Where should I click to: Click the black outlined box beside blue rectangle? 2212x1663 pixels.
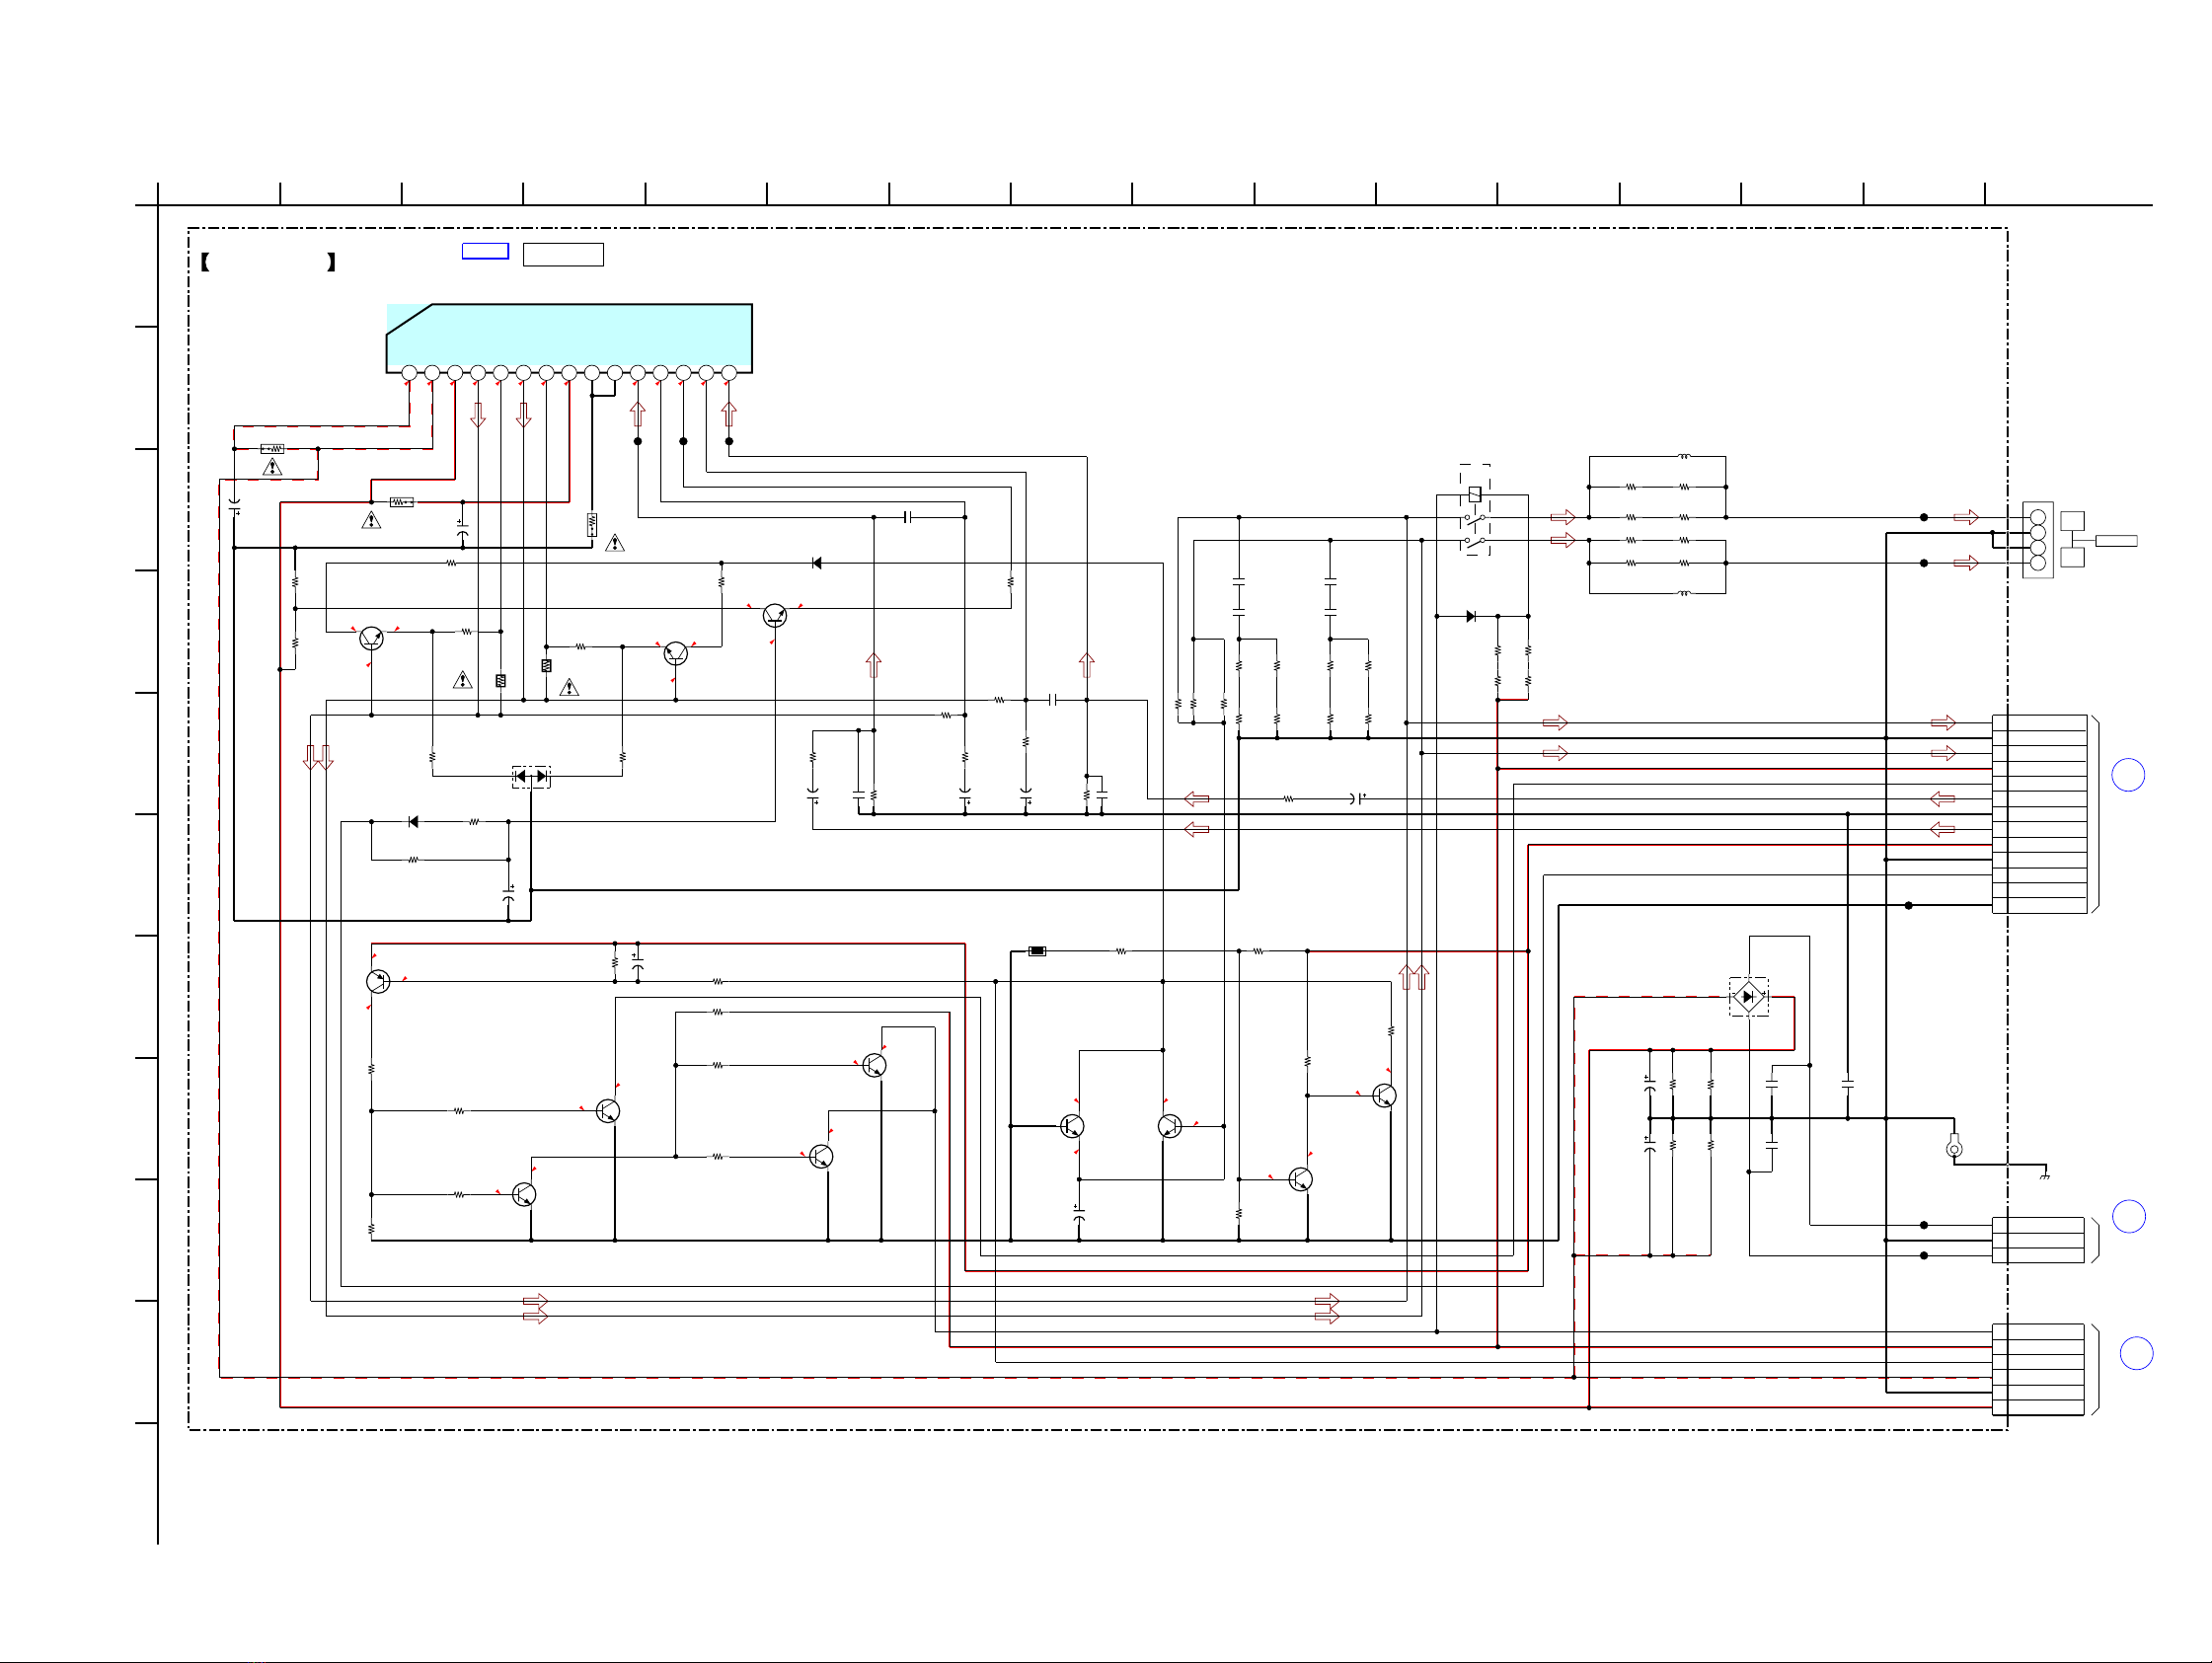[x=563, y=254]
